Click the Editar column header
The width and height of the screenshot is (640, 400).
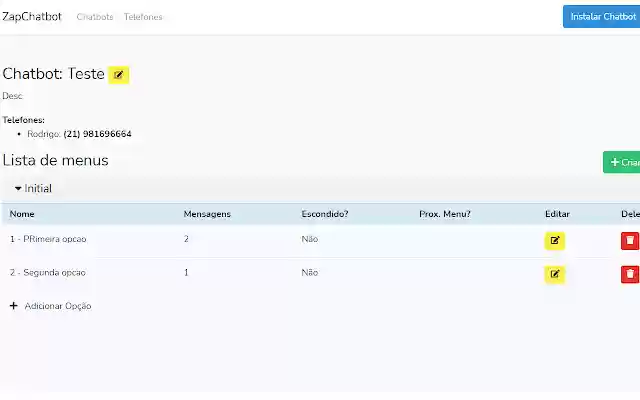[x=557, y=214]
